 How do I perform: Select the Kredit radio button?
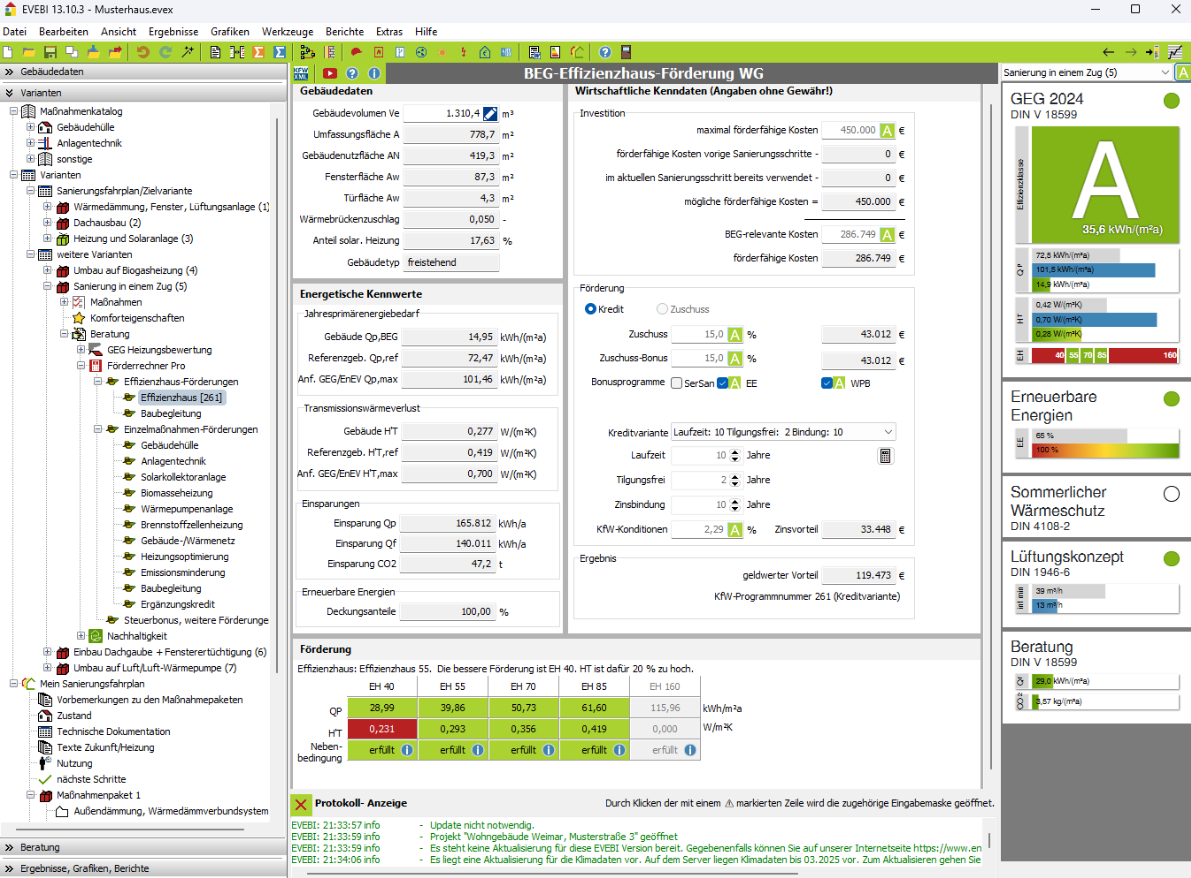click(x=591, y=309)
